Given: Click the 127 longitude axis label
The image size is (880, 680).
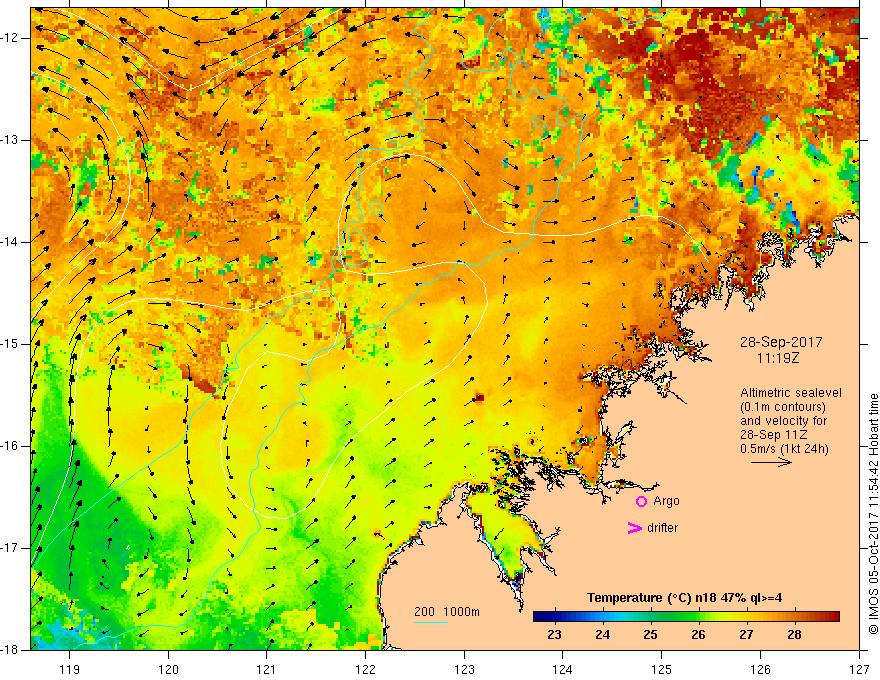Looking at the screenshot, I should 859,670.
